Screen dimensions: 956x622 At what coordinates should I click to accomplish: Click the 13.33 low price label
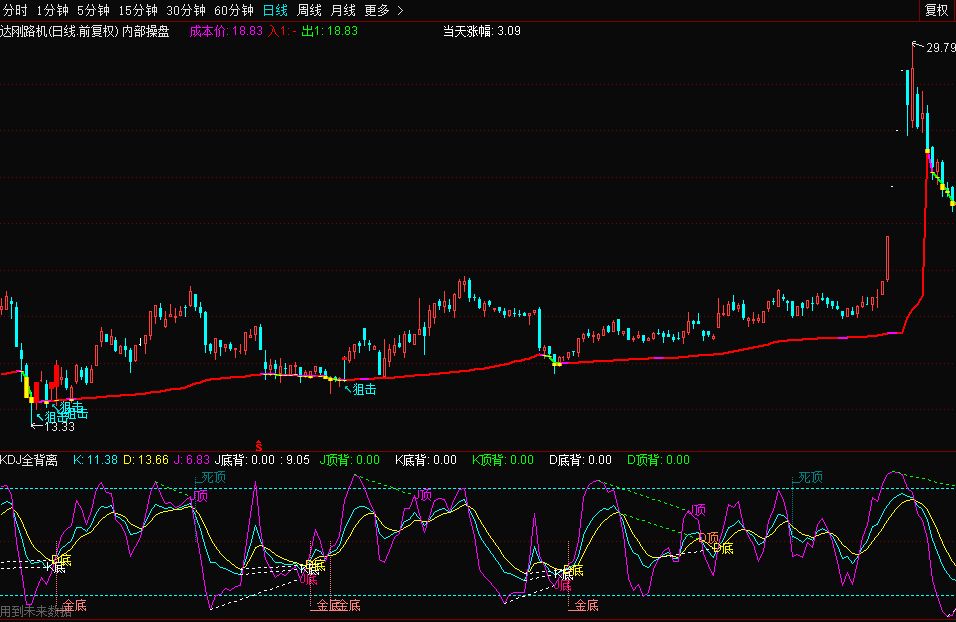point(60,427)
